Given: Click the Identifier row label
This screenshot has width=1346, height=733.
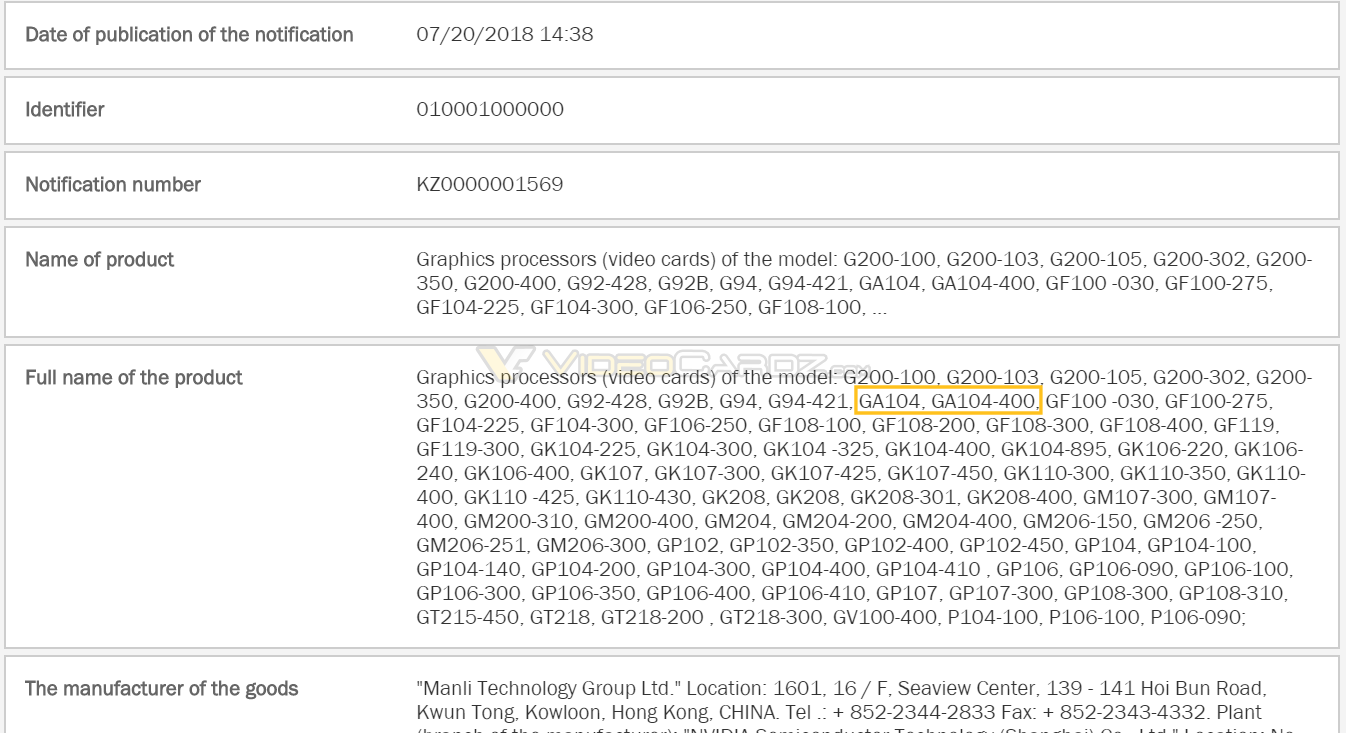Looking at the screenshot, I should 65,110.
